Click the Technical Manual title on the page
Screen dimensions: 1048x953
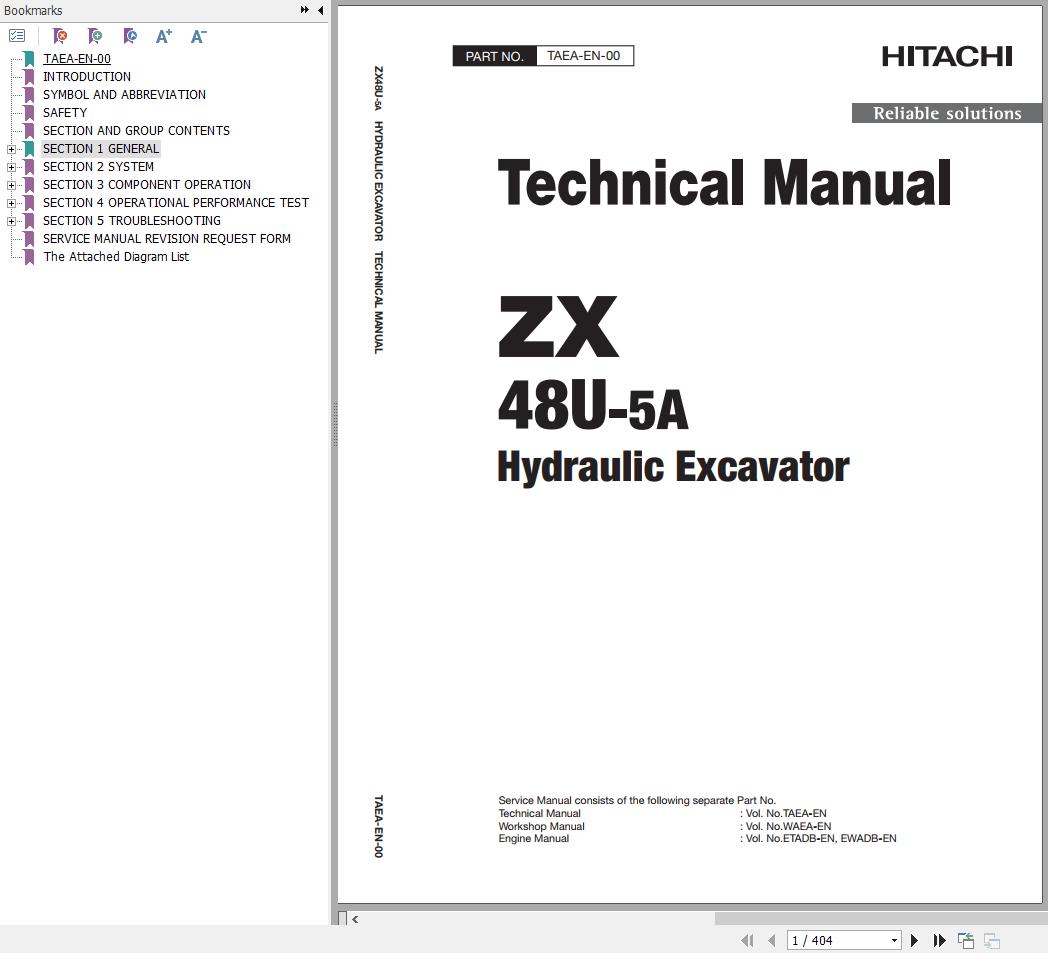pos(725,183)
